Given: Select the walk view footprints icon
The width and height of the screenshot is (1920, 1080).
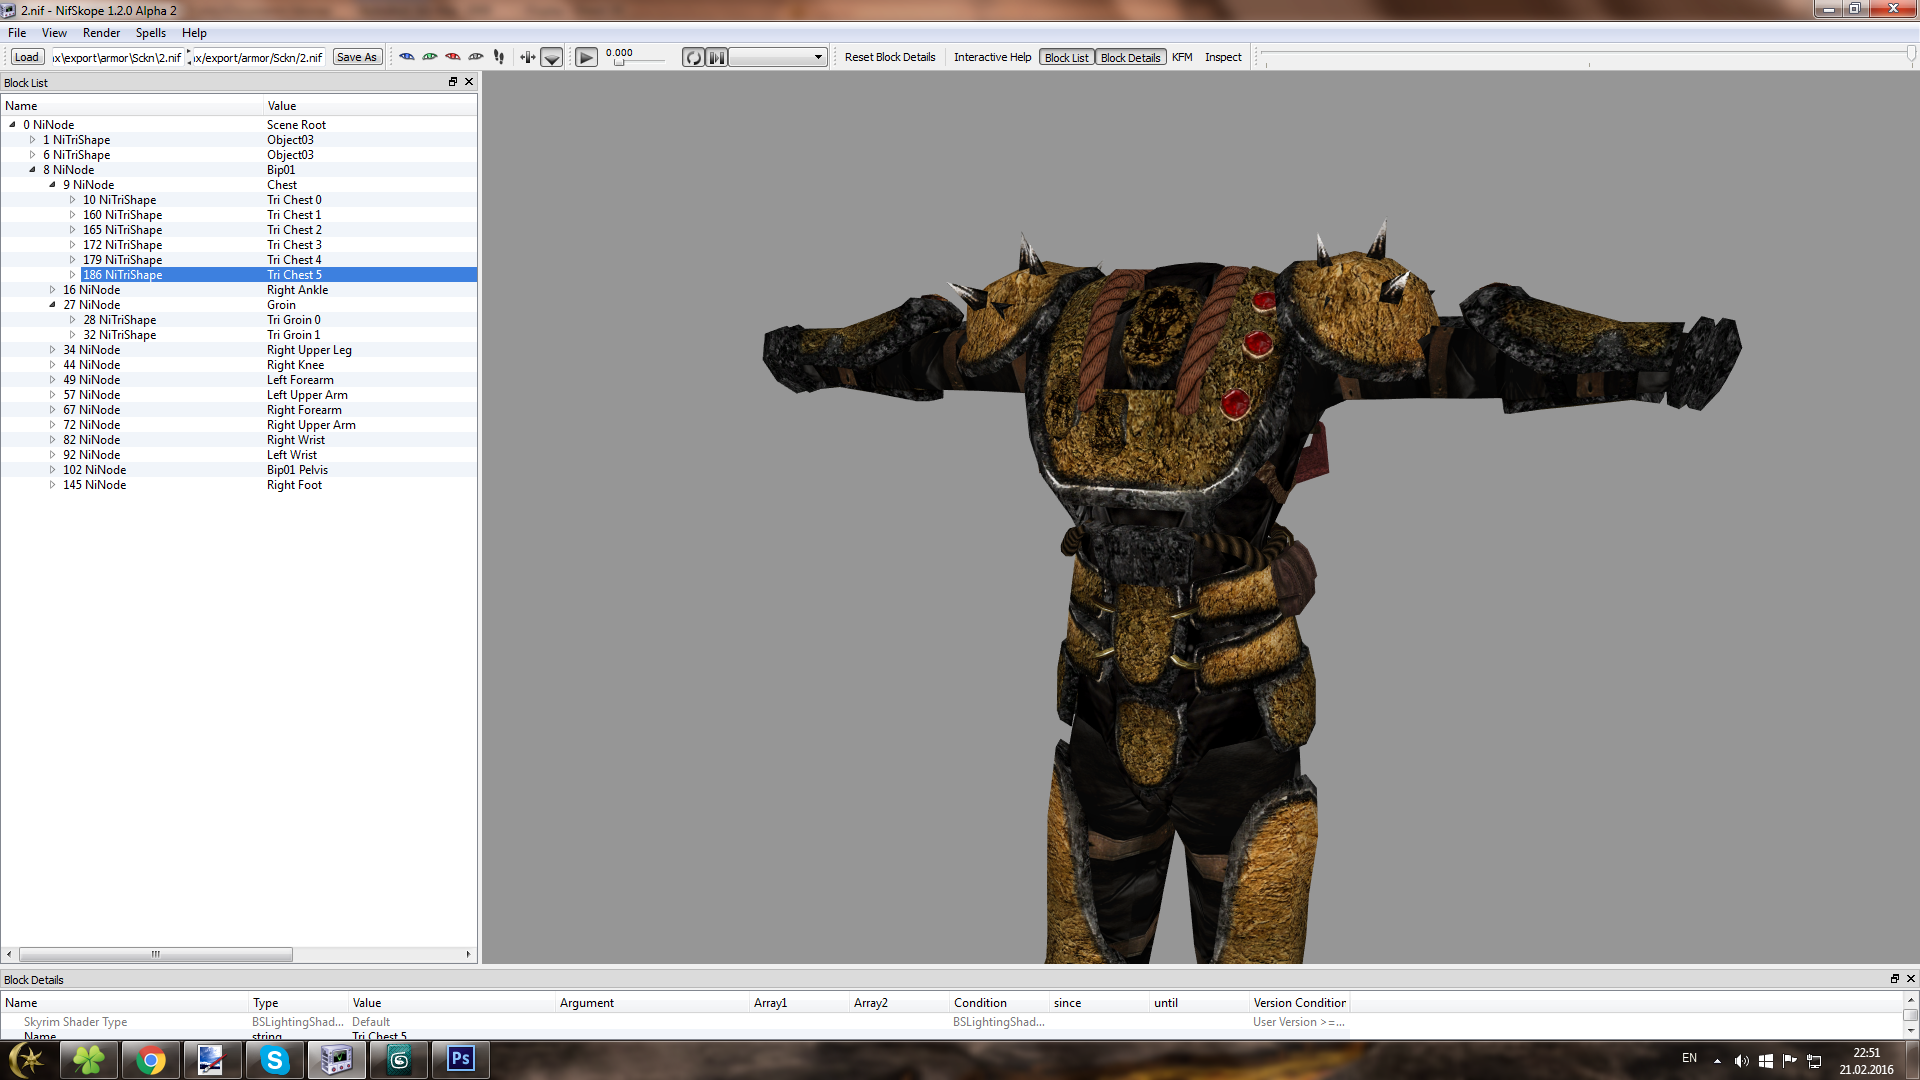Looking at the screenshot, I should (x=499, y=57).
